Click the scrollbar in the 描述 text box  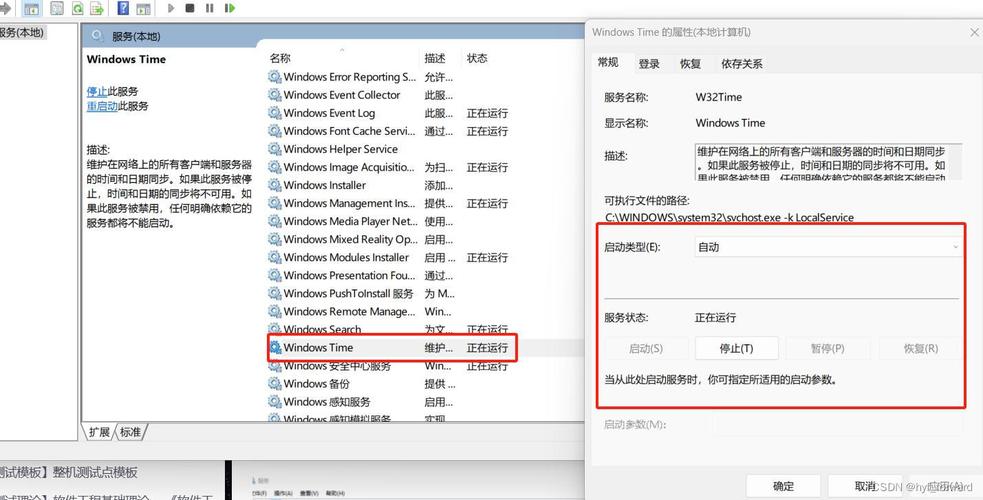click(x=955, y=162)
